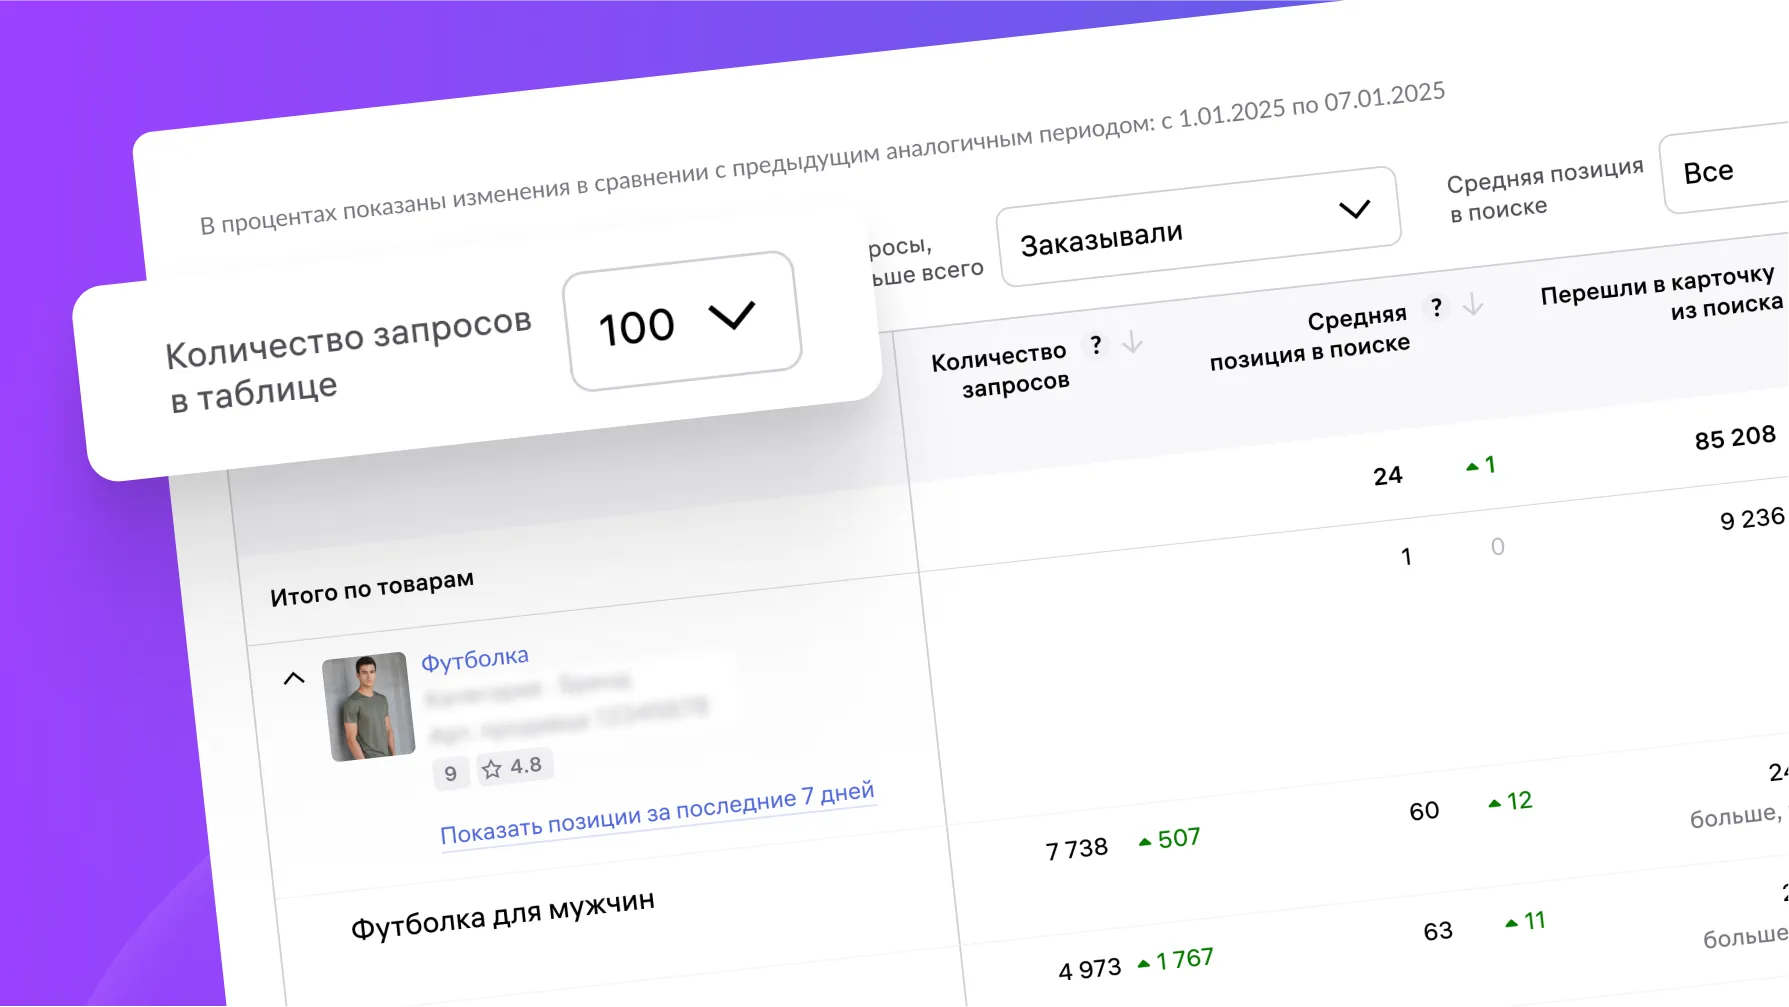Click the average position value 63

point(1438,931)
